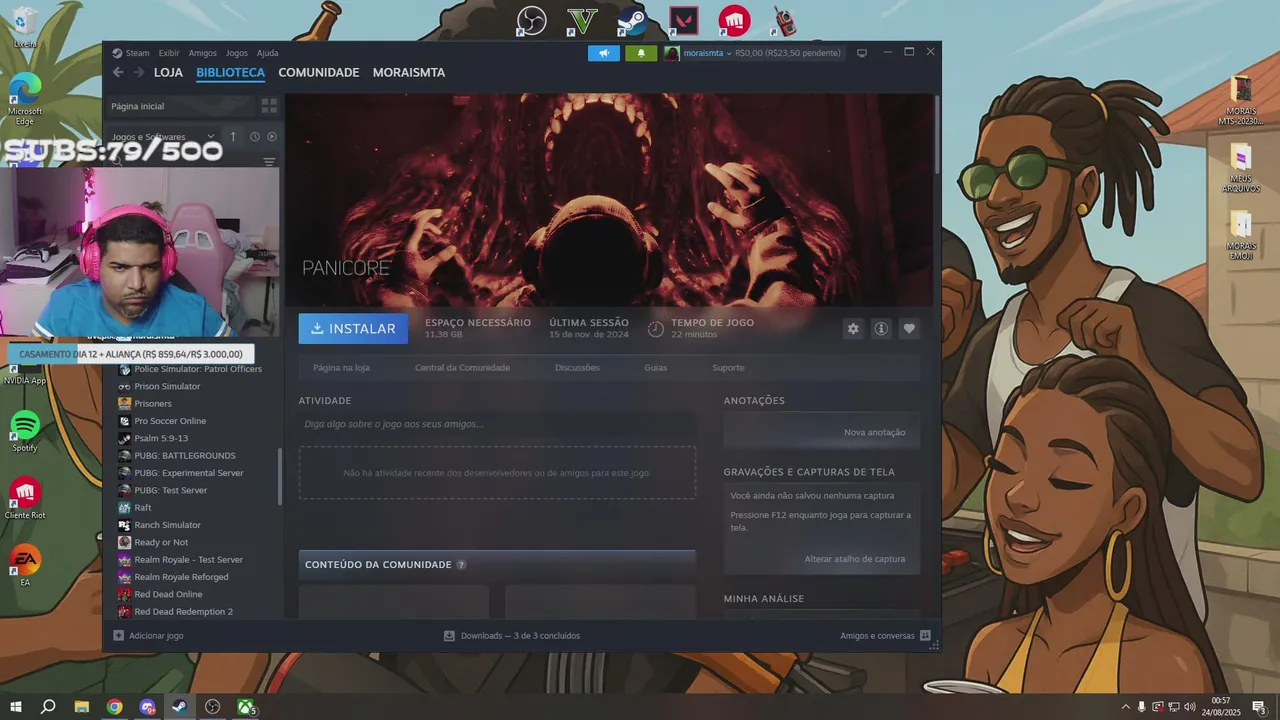Viewport: 1280px width, 720px height.
Task: Open Microsoft Edge desktop shortcut
Action: tap(25, 98)
